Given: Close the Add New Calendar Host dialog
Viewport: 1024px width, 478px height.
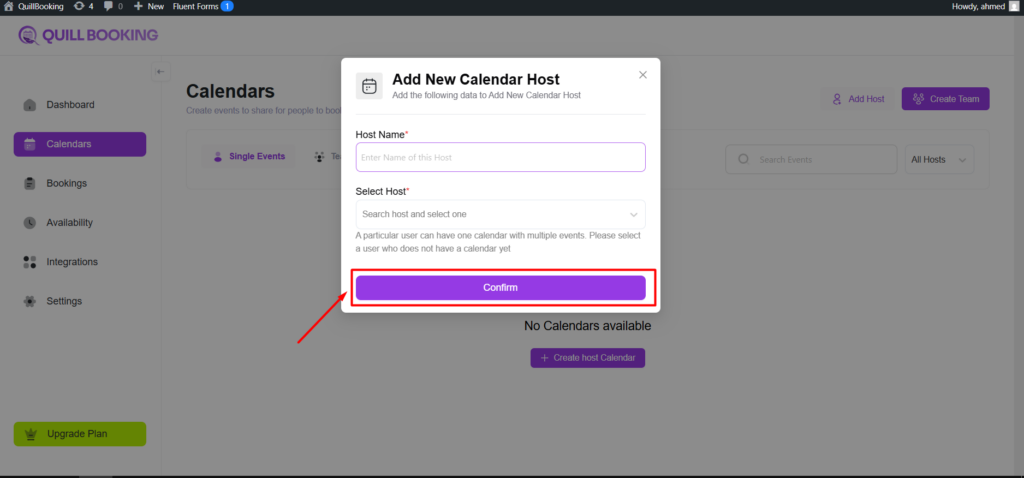Looking at the screenshot, I should coord(643,74).
